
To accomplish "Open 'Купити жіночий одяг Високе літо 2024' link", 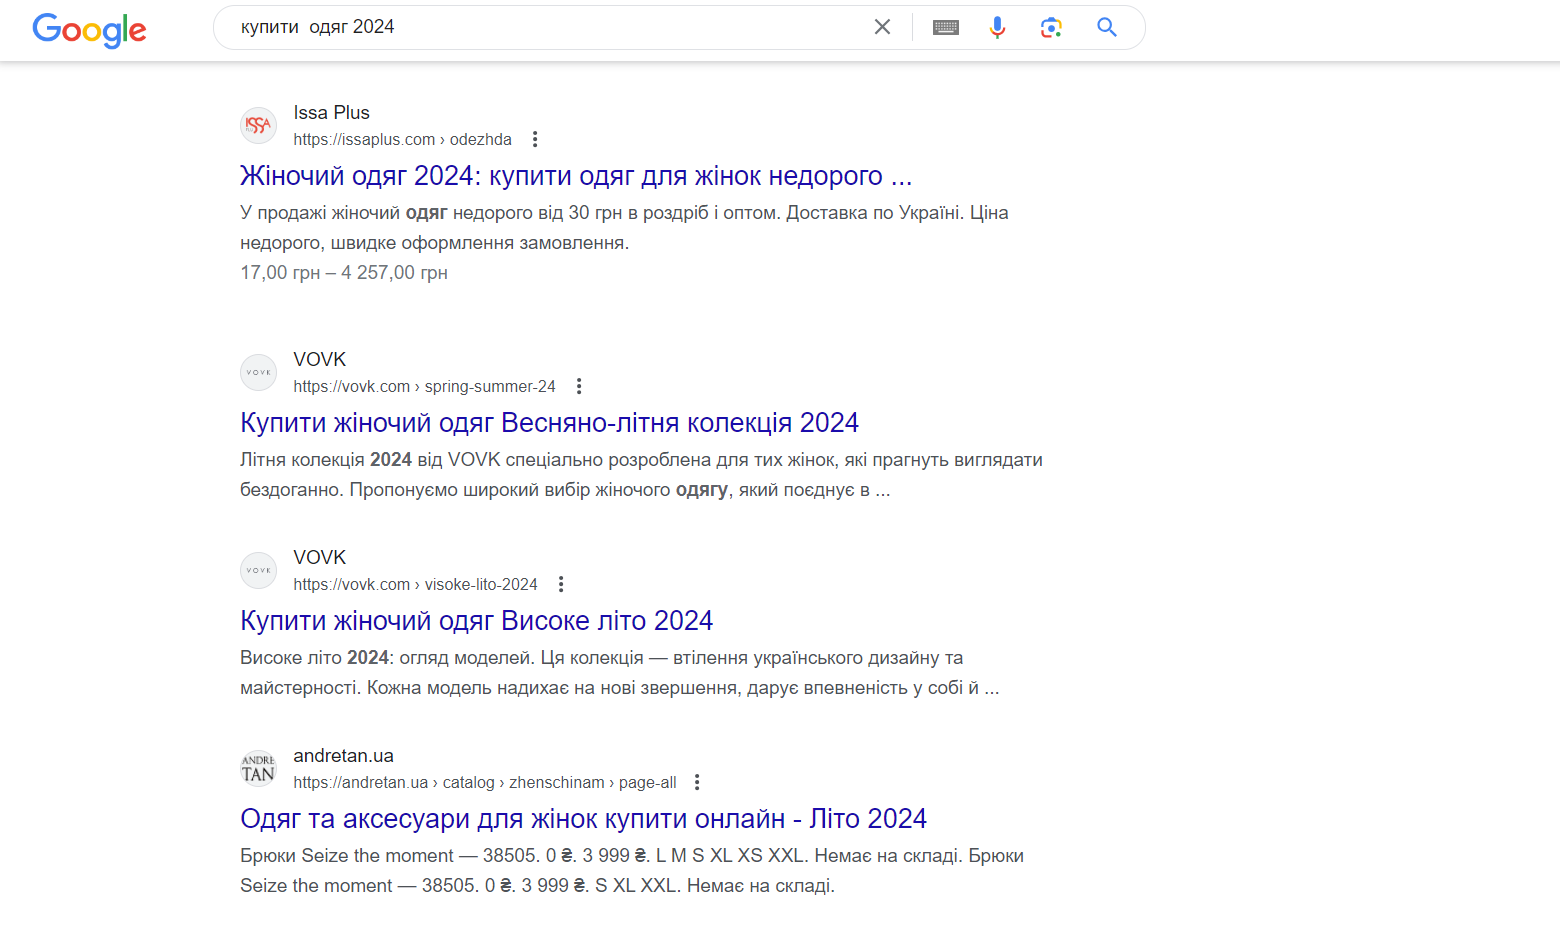I will [476, 621].
